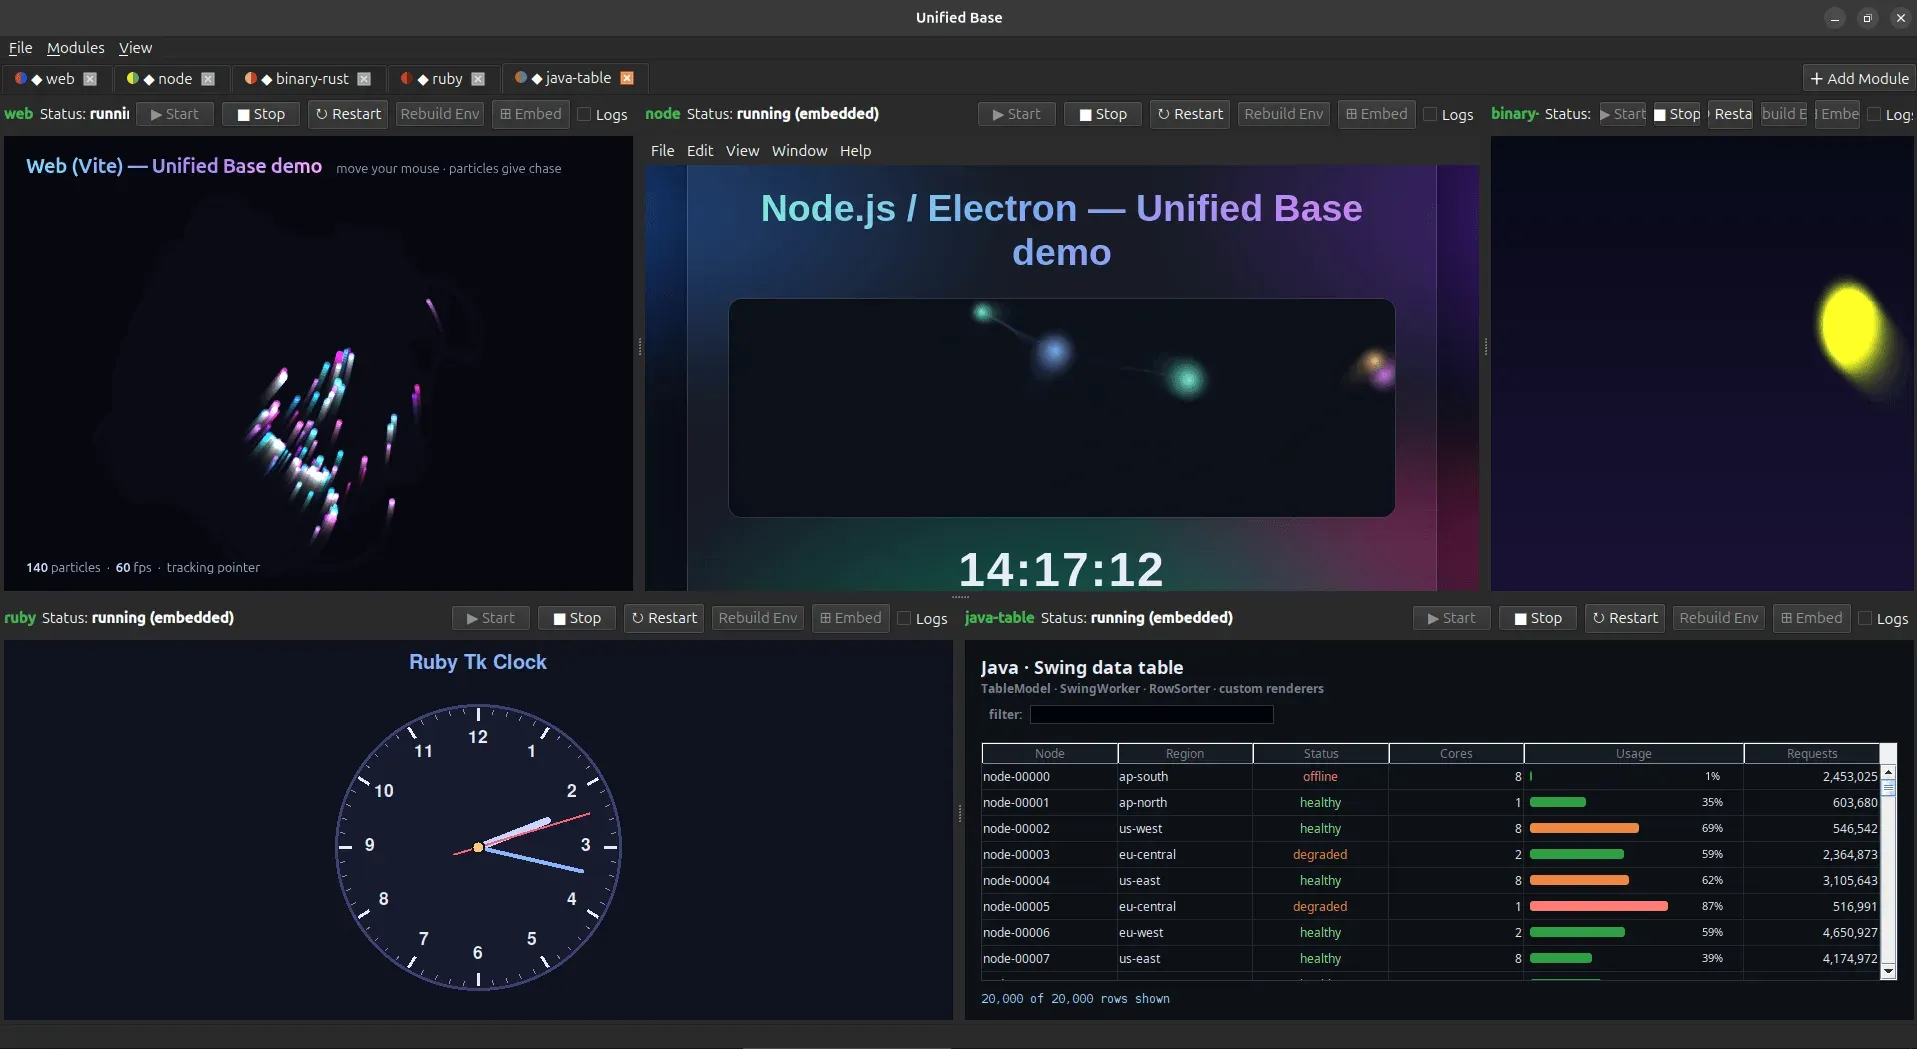The height and width of the screenshot is (1049, 1917).
Task: Sort the table by the Usage column
Action: click(x=1634, y=754)
